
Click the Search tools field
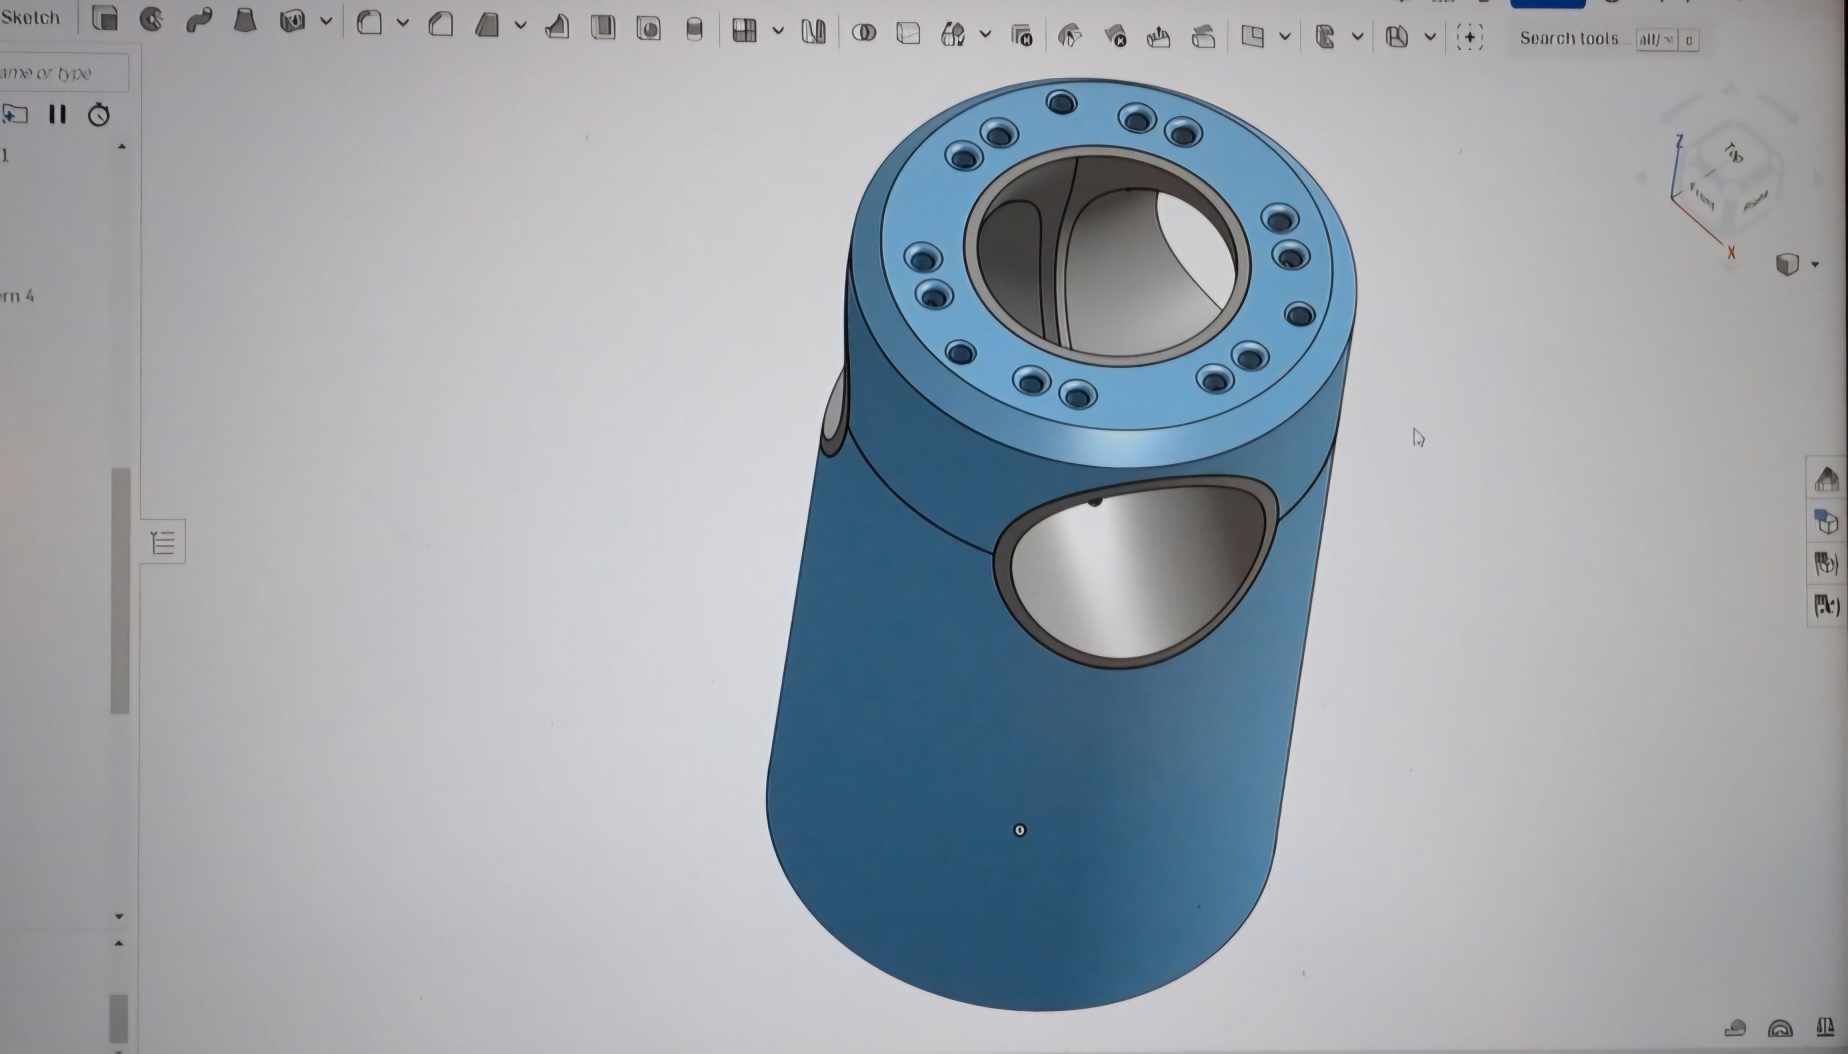point(1568,38)
